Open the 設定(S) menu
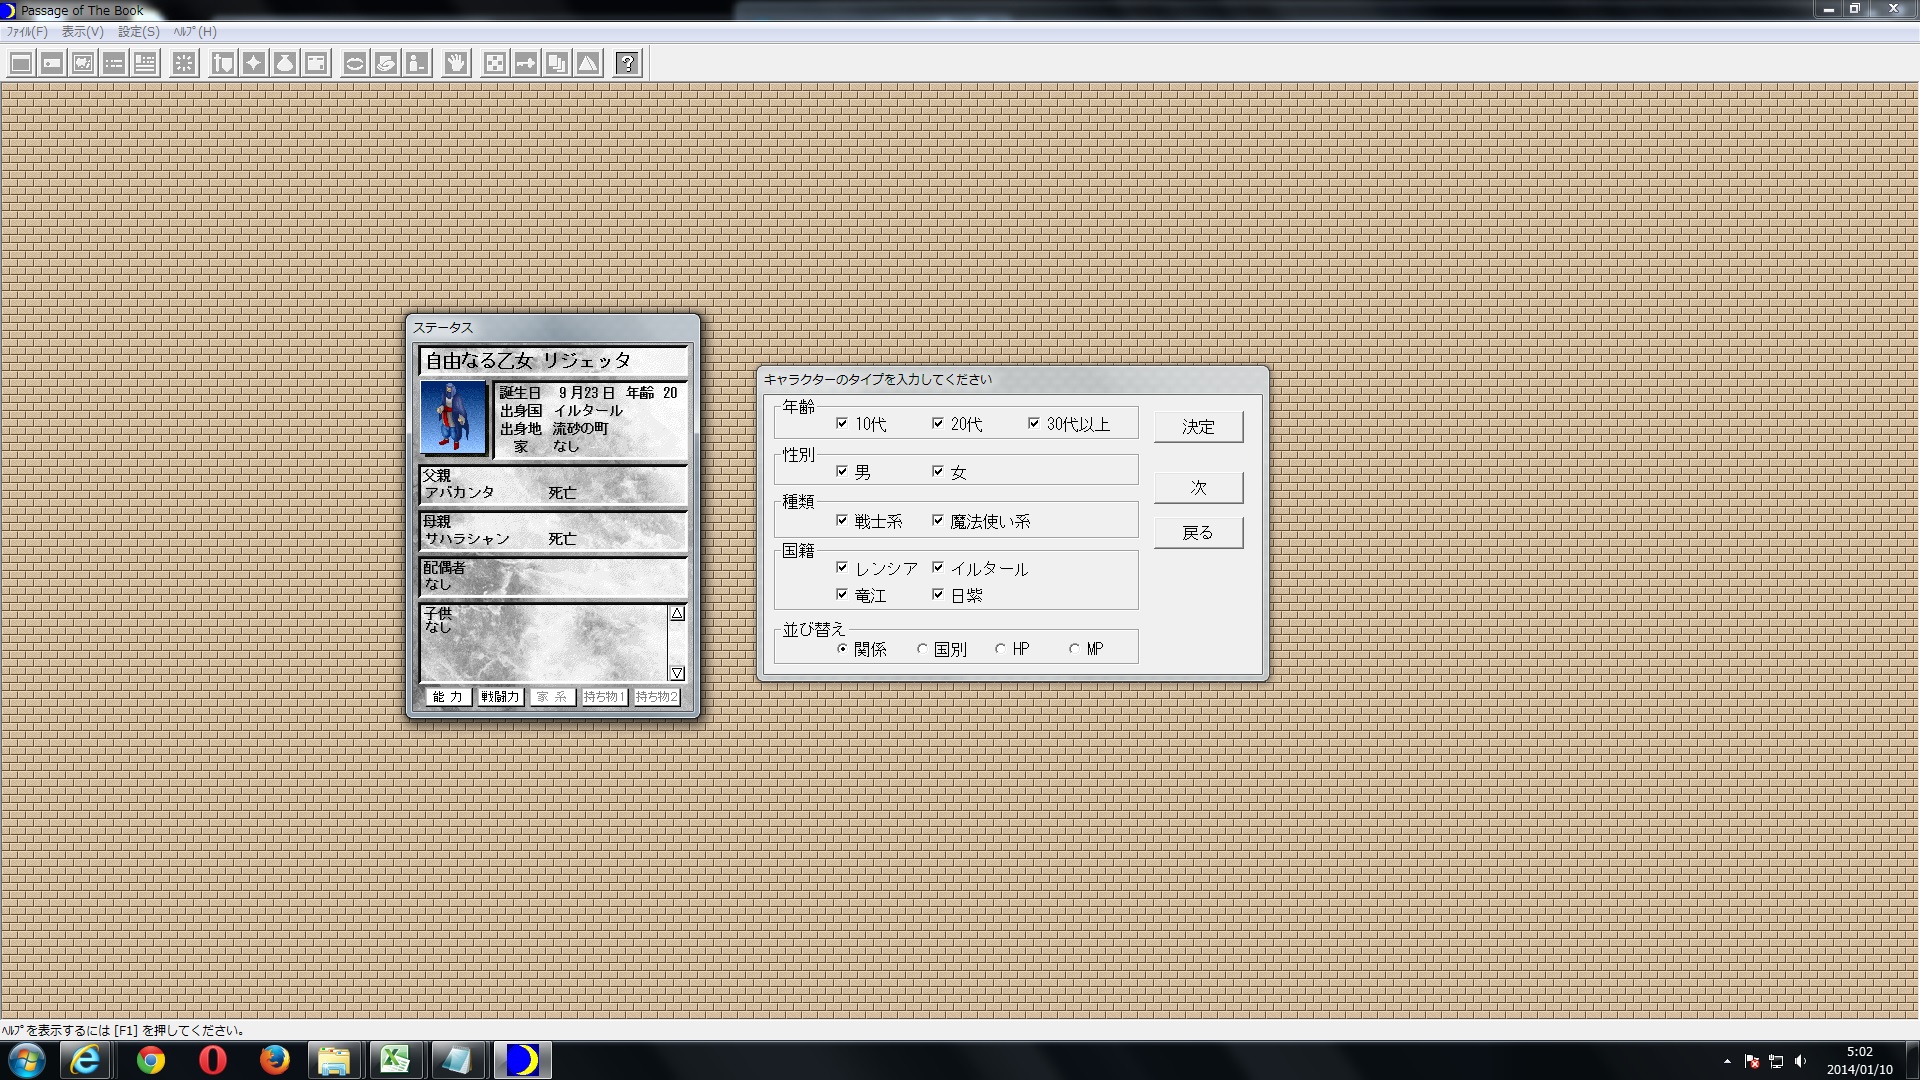 138,32
